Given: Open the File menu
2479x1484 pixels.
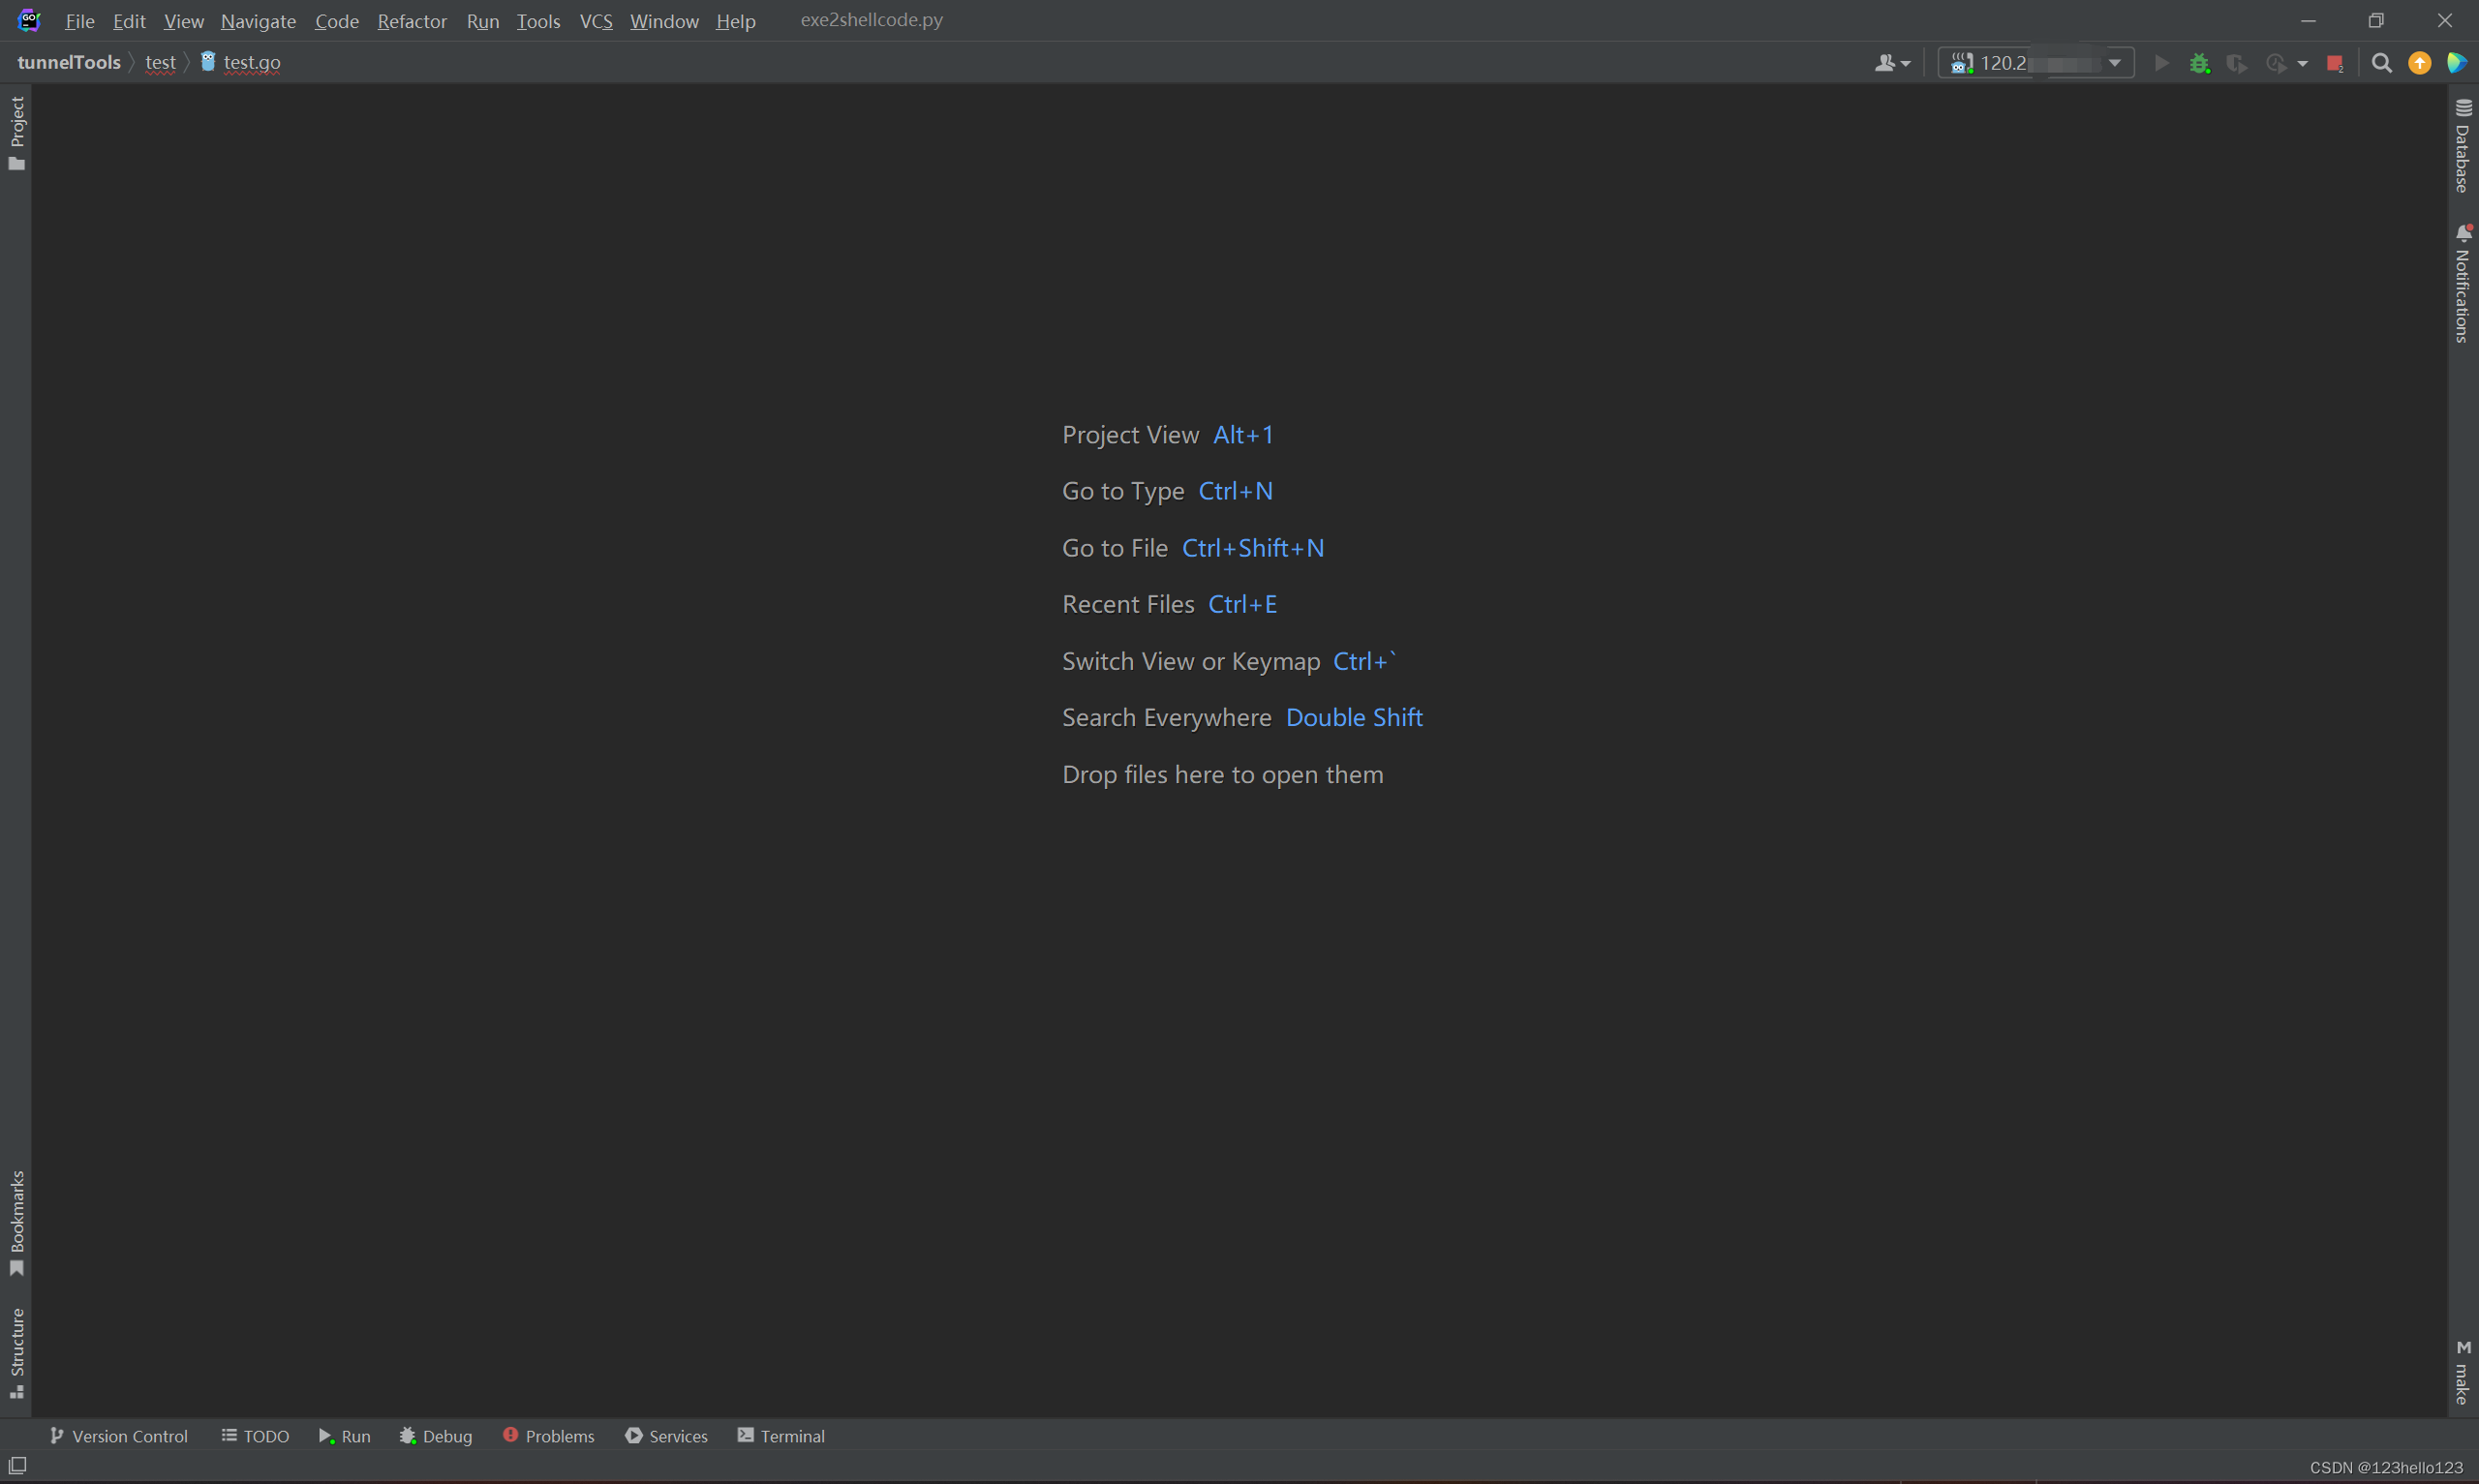Looking at the screenshot, I should pyautogui.click(x=79, y=21).
